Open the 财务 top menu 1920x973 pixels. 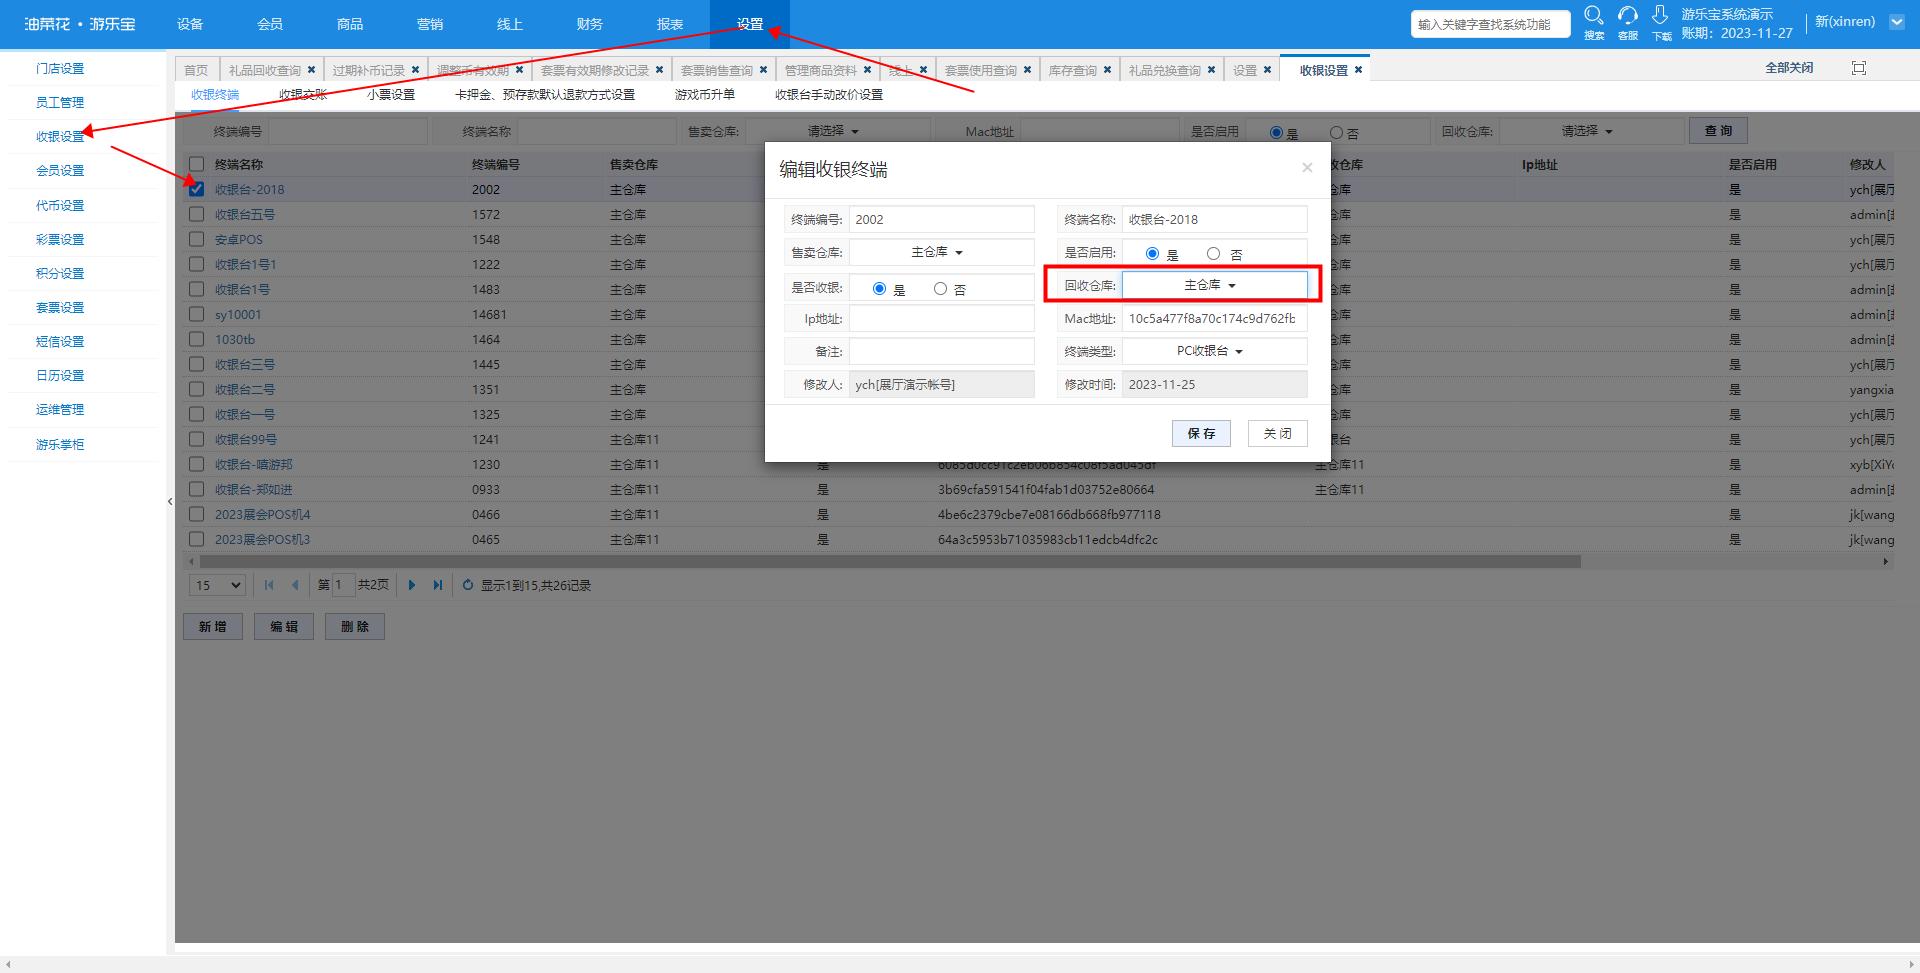[x=590, y=24]
